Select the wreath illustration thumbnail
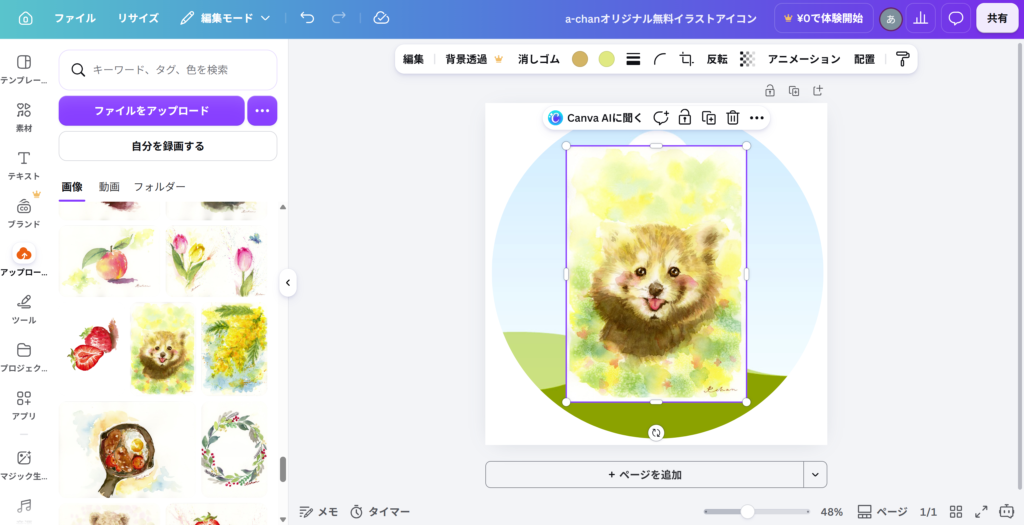The width and height of the screenshot is (1024, 525). (x=234, y=450)
